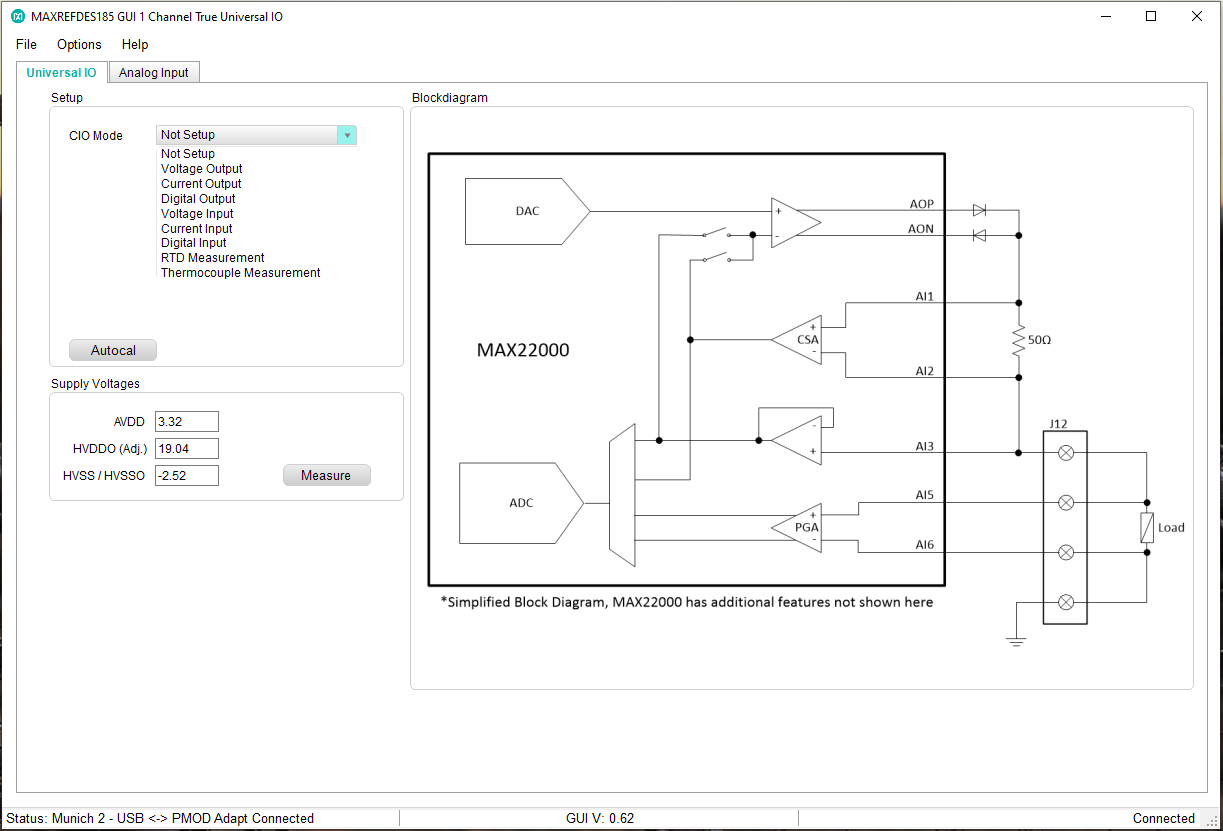
Task: Select Thermocouple Measurement mode
Action: 240,273
